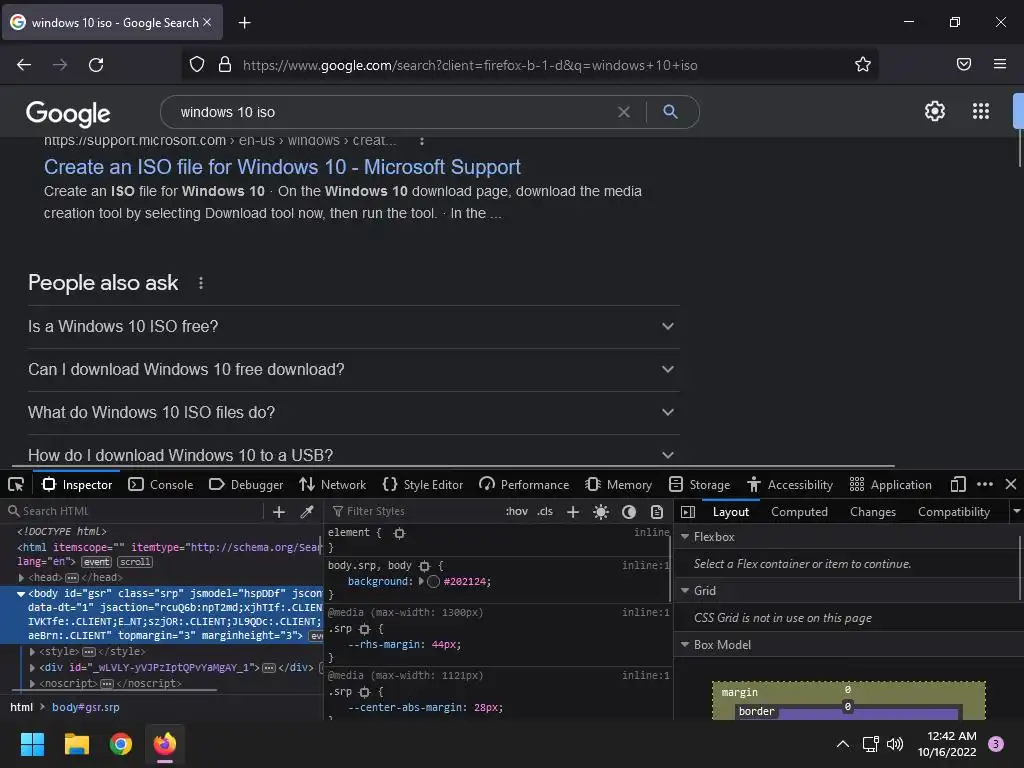Switch to the Computed sidebar tab
The width and height of the screenshot is (1024, 768).
799,512
